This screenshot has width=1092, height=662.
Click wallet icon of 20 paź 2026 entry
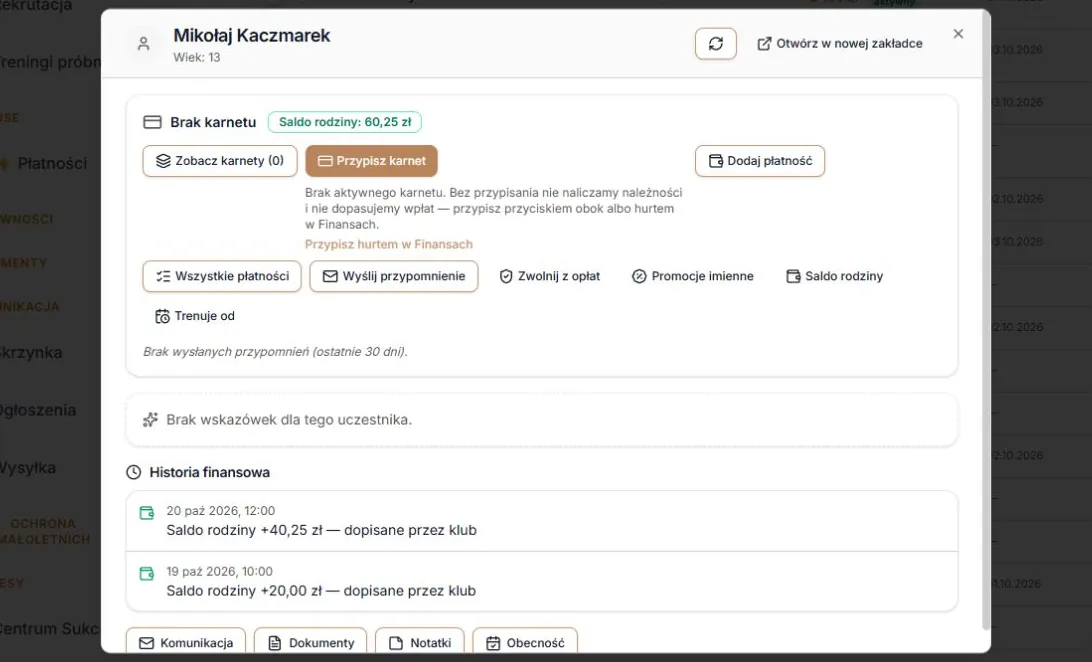(147, 513)
